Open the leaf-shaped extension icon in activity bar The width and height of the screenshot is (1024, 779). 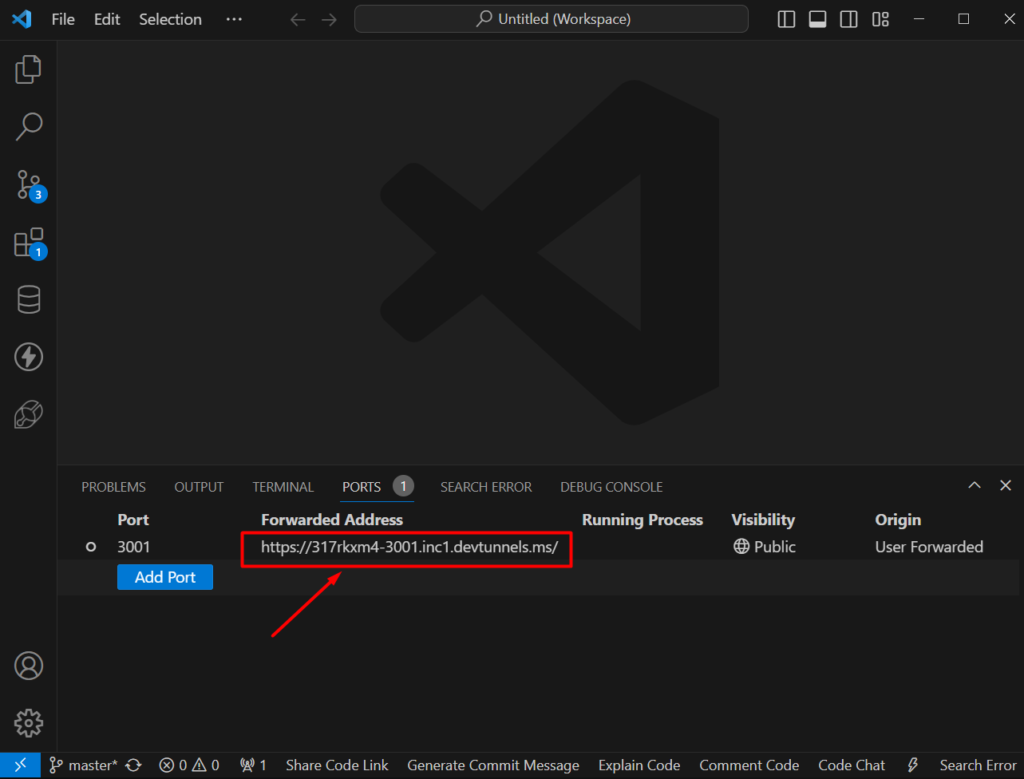[x=28, y=414]
